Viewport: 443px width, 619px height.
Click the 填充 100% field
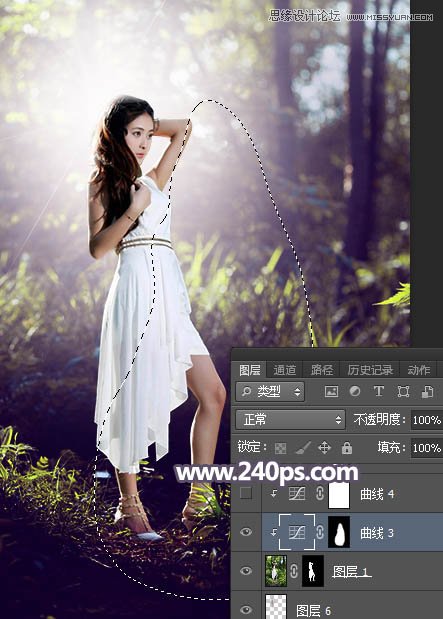427,448
